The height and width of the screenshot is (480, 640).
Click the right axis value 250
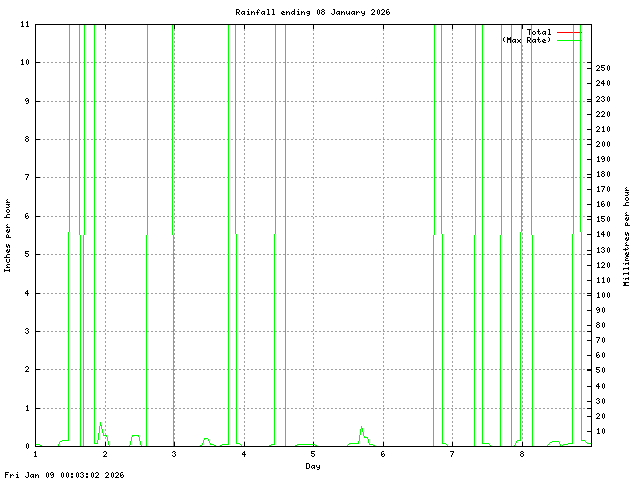(603, 68)
